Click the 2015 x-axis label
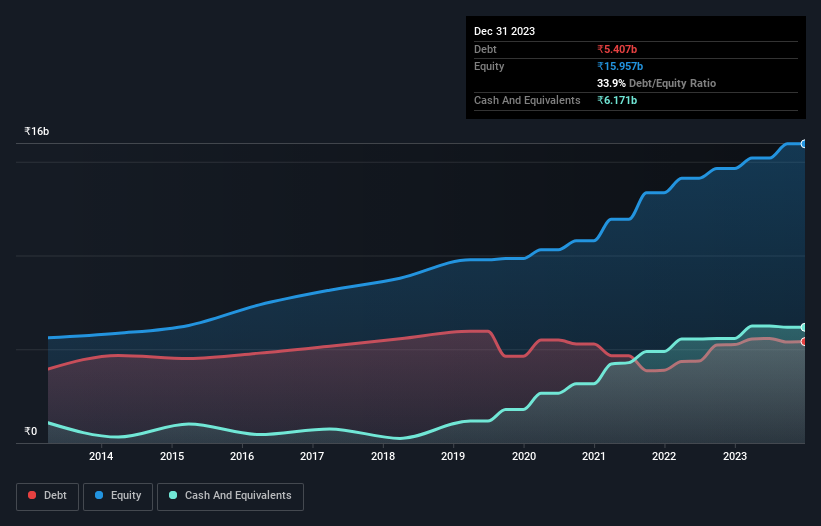Image resolution: width=821 pixels, height=526 pixels. (172, 456)
